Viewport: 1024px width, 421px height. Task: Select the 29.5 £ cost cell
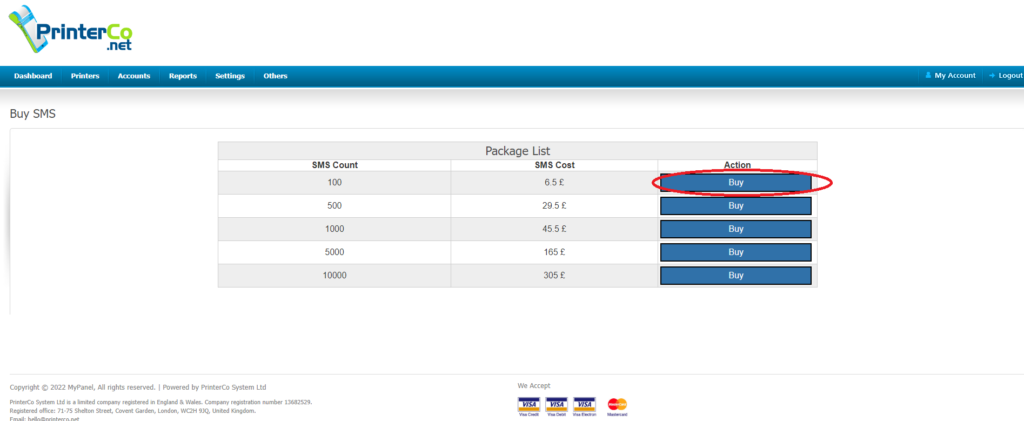click(x=554, y=206)
